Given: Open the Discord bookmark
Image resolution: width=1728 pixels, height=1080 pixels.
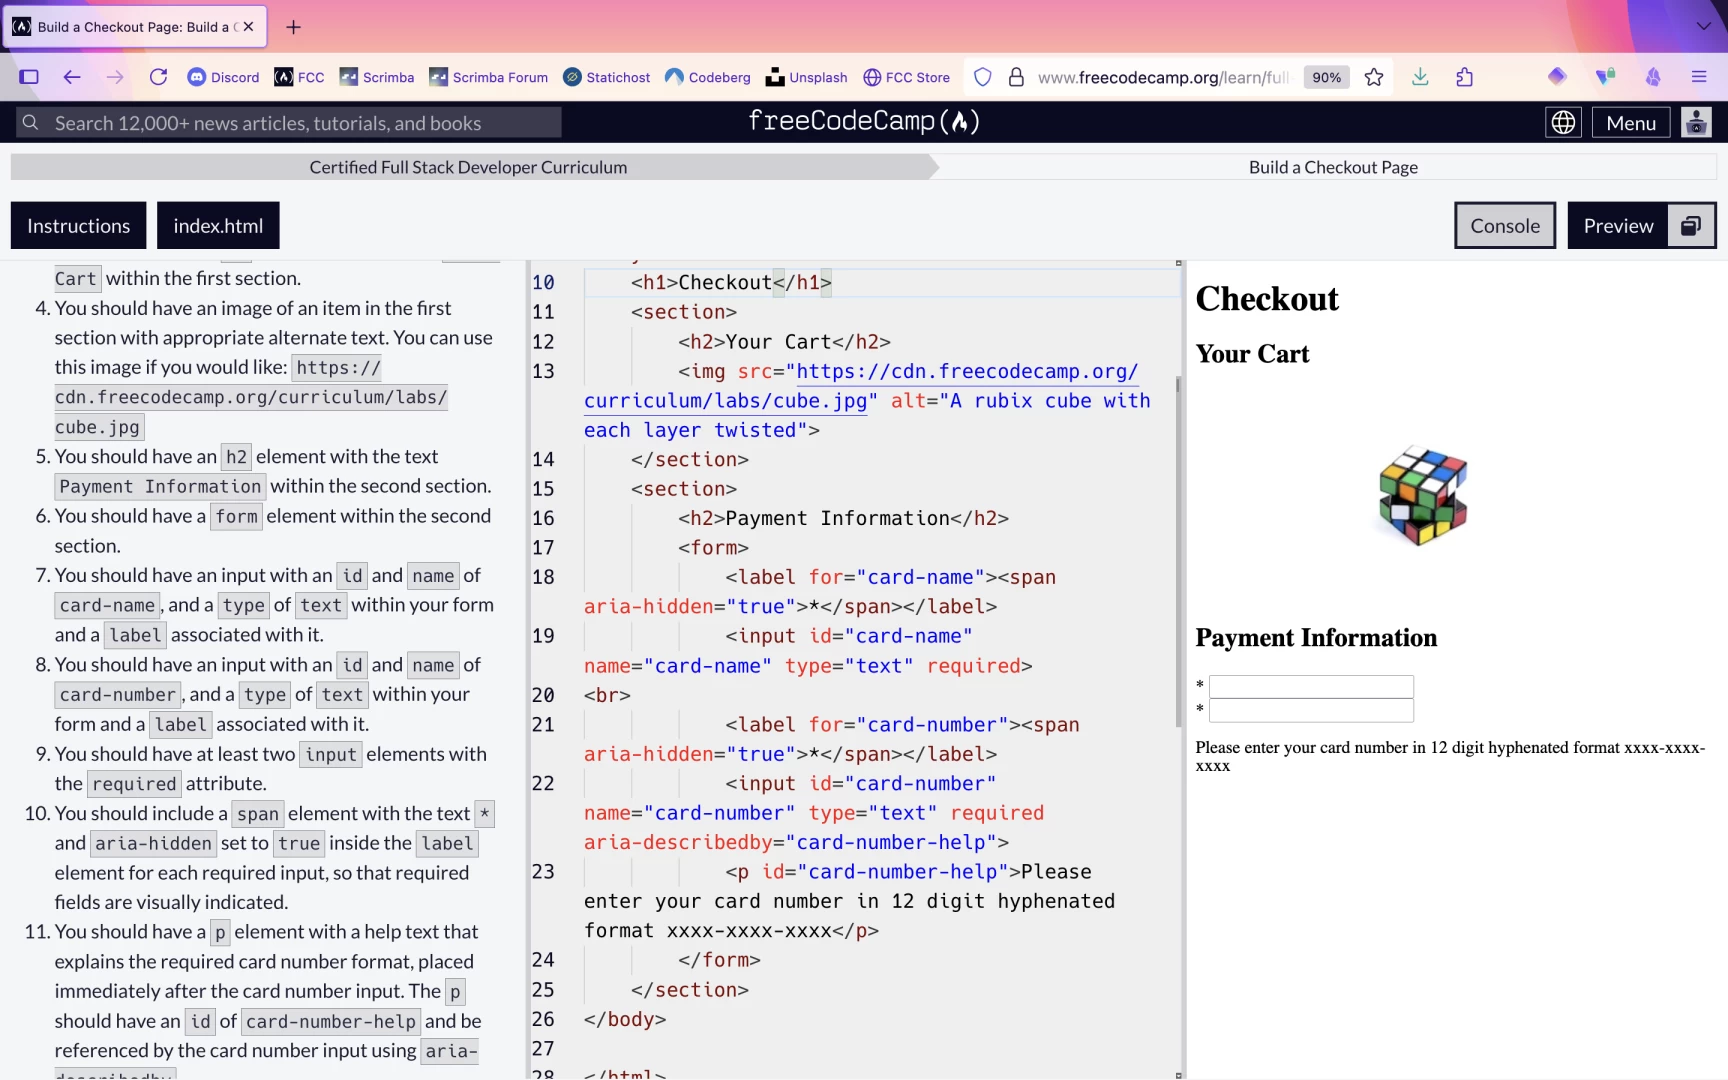Looking at the screenshot, I should click(x=222, y=77).
